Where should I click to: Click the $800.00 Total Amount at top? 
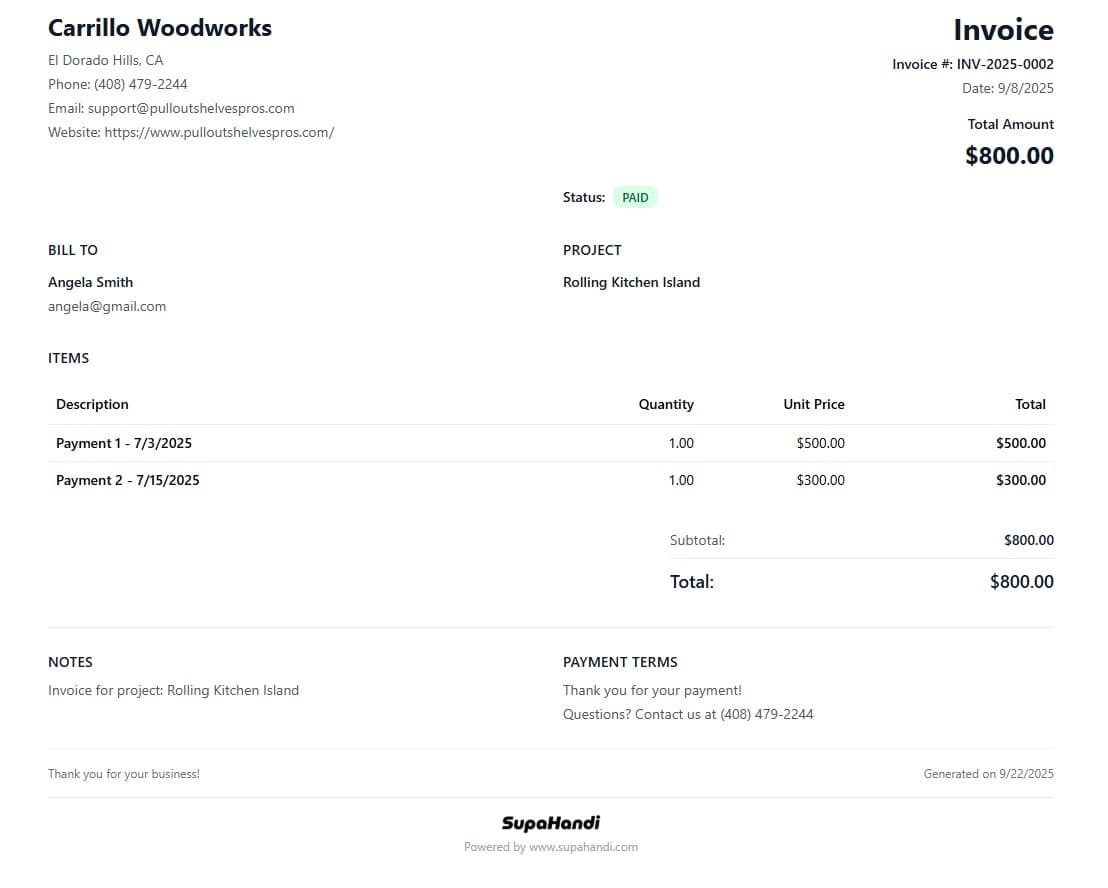[x=1009, y=156]
